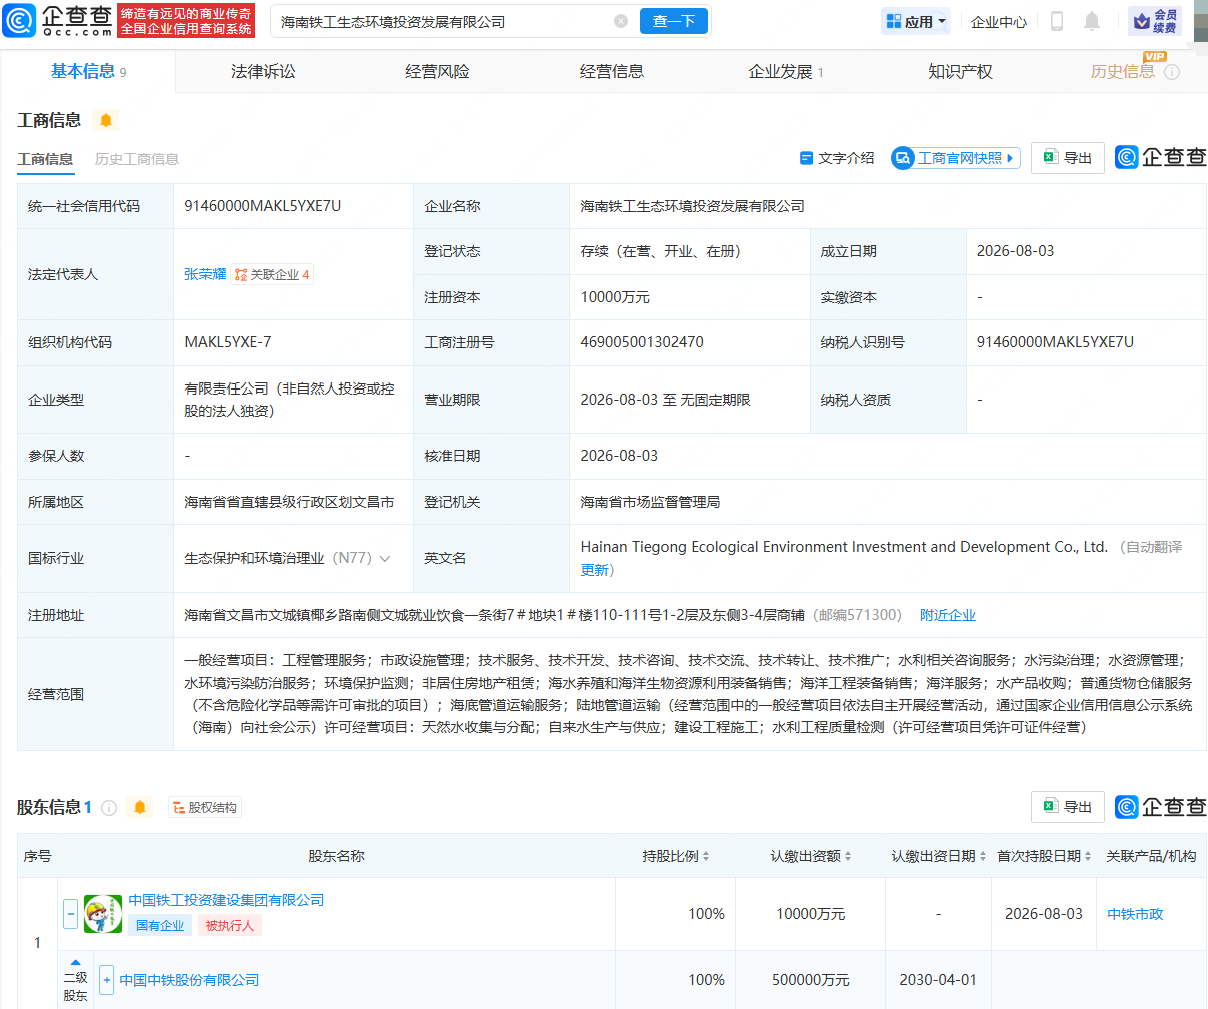Viewport: 1208px width, 1009px height.
Task: Open 文字介绍 text introduction
Action: coord(837,158)
